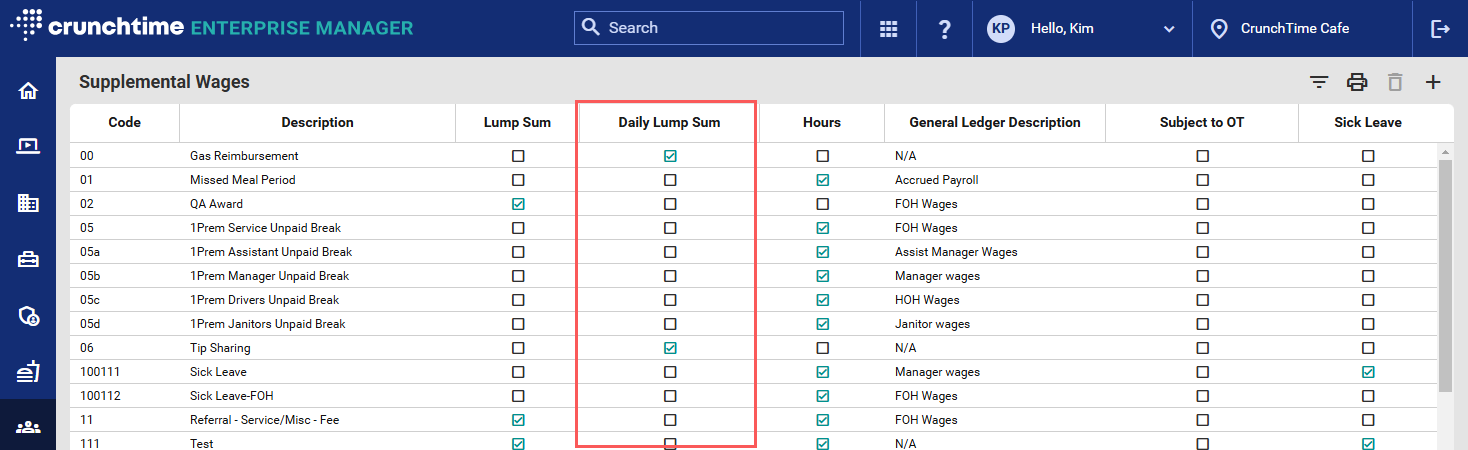This screenshot has height=450, width=1468.
Task: Click the delete trash icon
Action: tap(1395, 82)
